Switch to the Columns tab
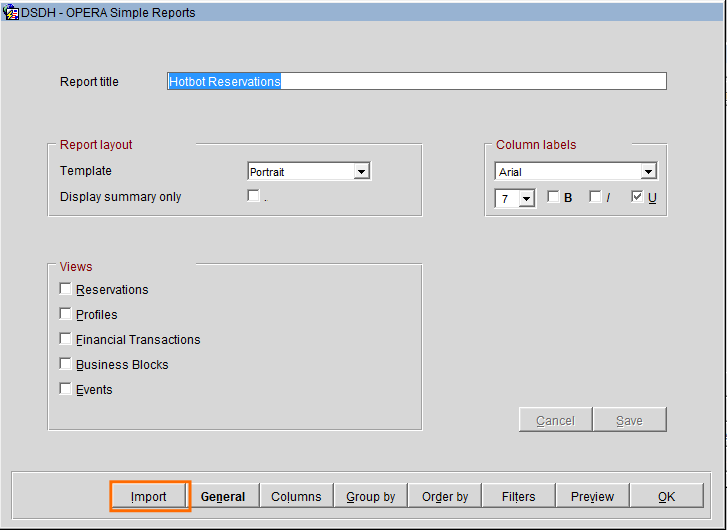This screenshot has width=727, height=530. pos(296,496)
